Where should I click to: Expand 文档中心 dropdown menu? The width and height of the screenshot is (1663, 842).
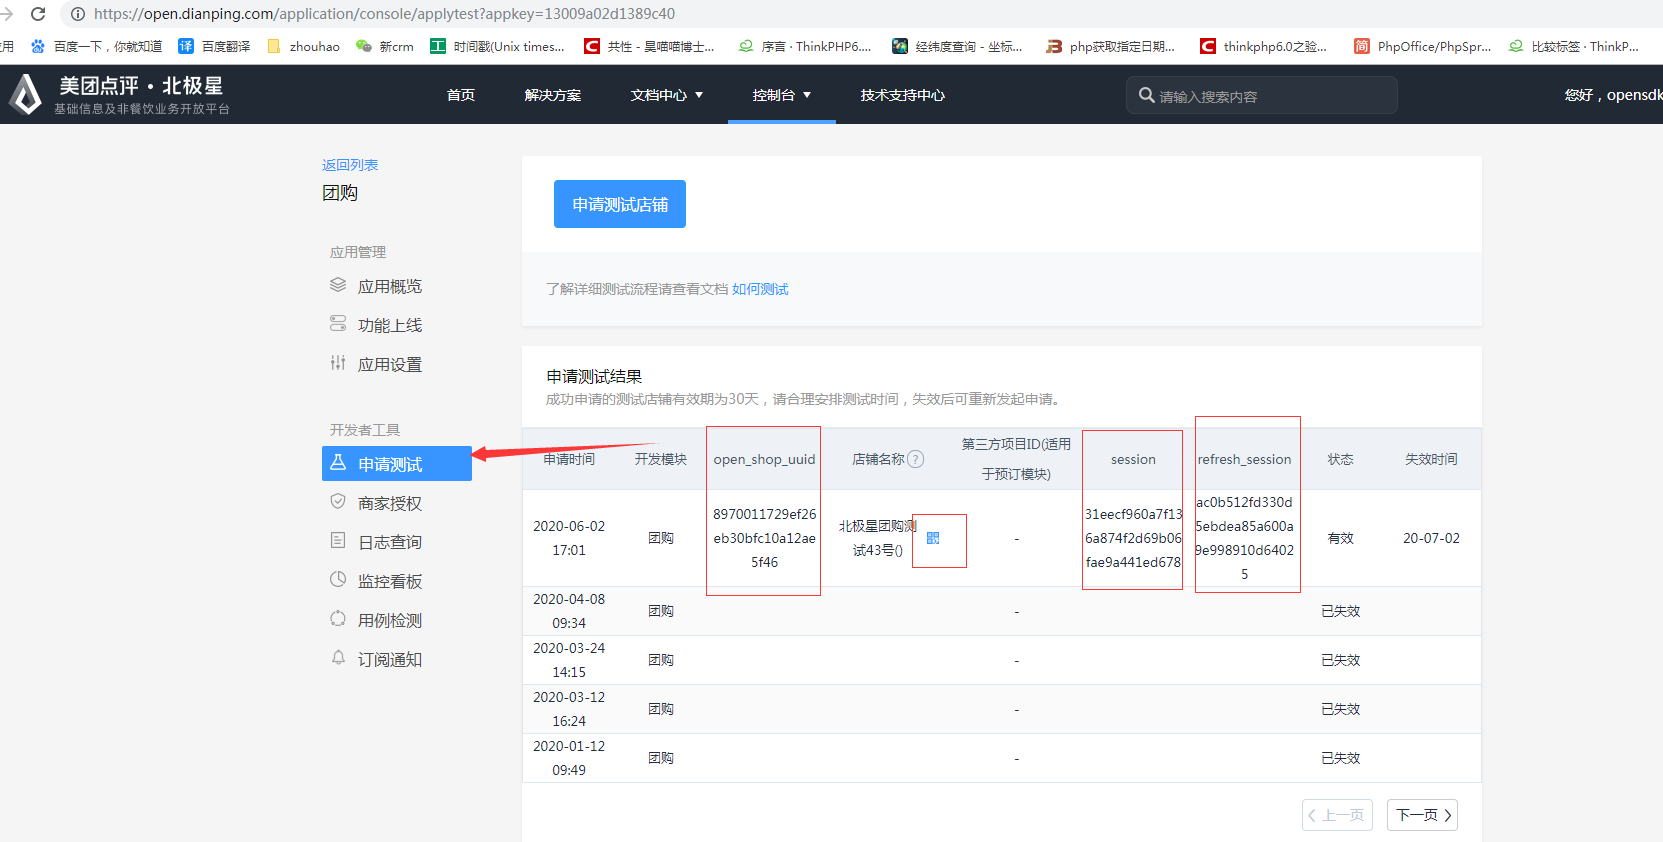click(x=667, y=95)
